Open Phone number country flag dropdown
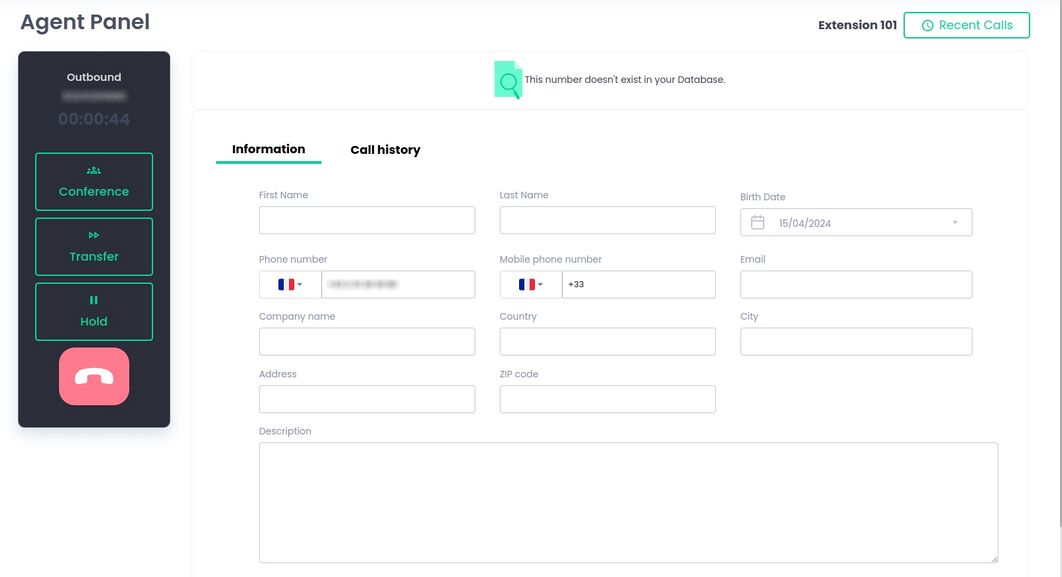 click(x=290, y=285)
